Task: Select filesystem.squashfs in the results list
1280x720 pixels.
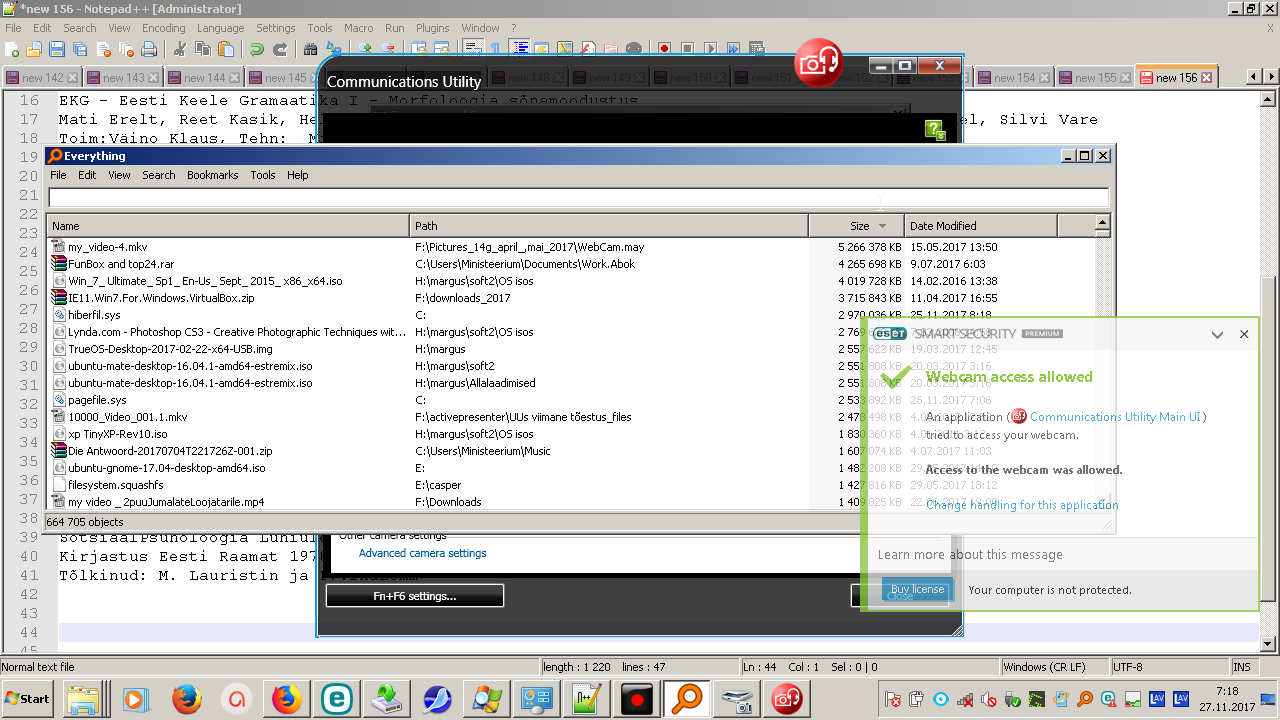Action: [x=115, y=485]
